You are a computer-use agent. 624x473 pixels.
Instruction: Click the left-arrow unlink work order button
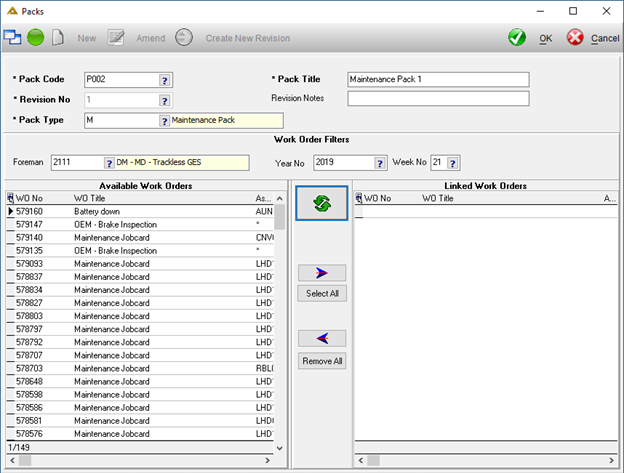click(322, 339)
